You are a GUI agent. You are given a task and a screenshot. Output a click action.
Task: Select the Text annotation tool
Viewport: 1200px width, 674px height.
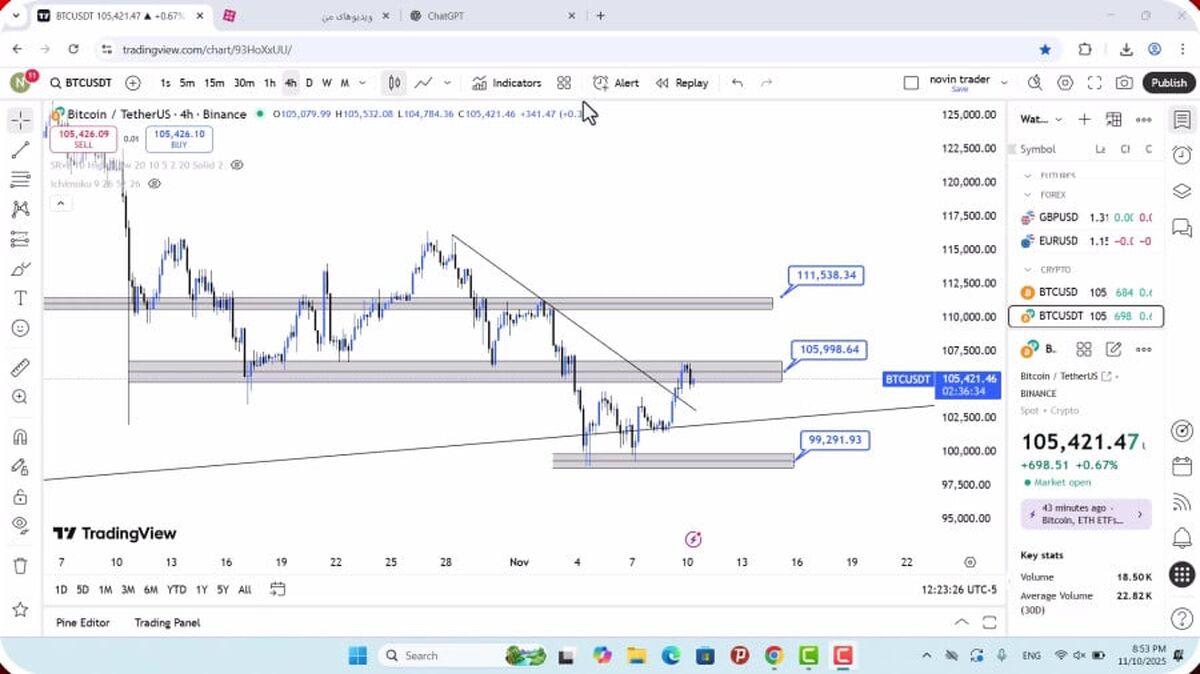[x=20, y=298]
